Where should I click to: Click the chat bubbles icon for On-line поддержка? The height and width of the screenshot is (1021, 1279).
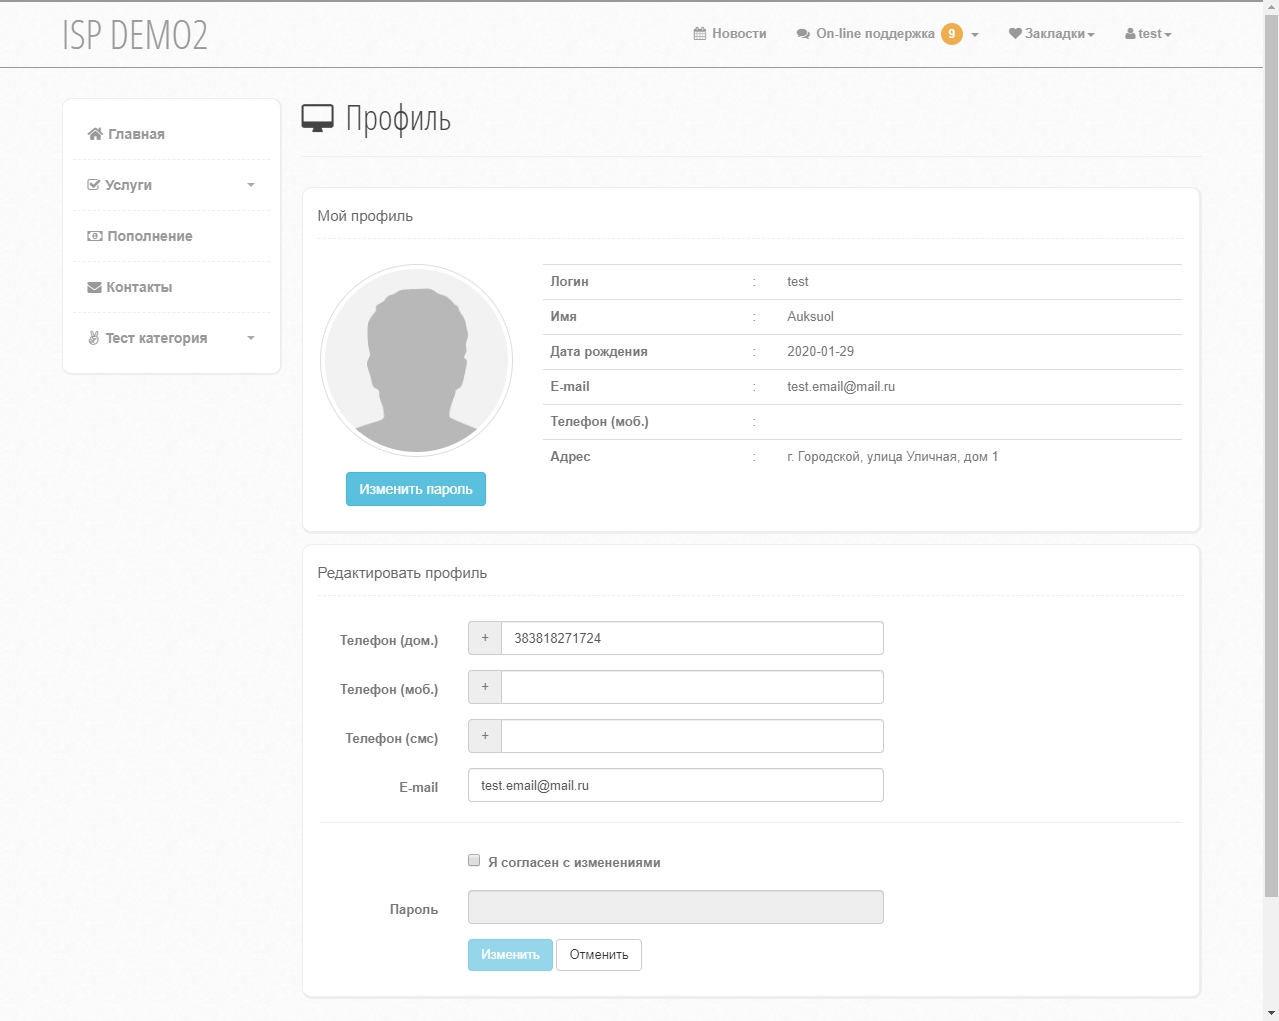coord(803,34)
